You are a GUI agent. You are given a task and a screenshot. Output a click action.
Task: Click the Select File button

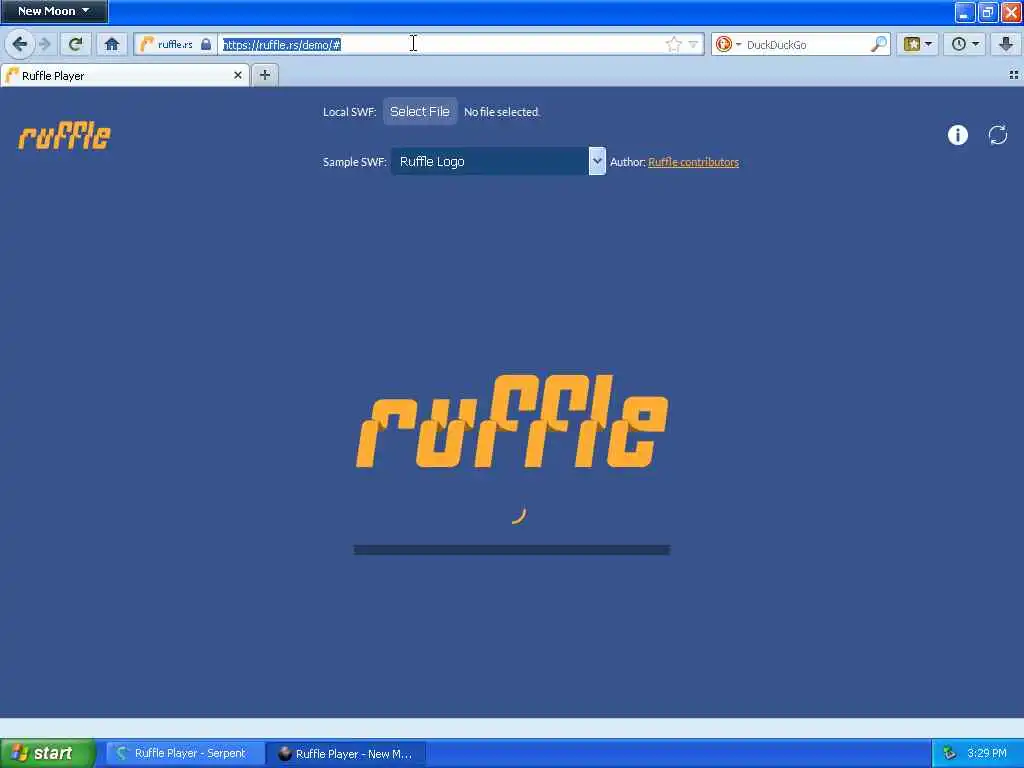click(420, 112)
